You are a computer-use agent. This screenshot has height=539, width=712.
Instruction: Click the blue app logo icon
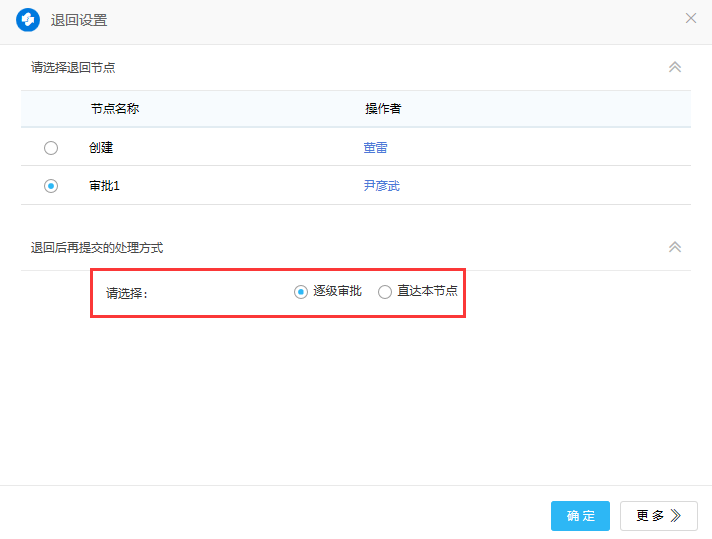28,19
